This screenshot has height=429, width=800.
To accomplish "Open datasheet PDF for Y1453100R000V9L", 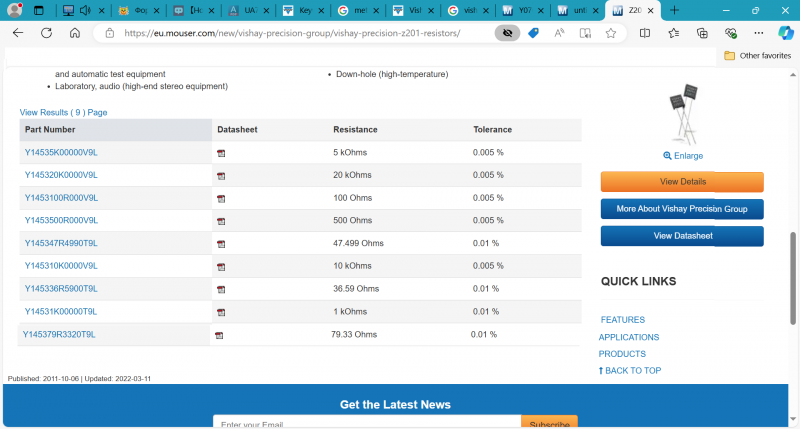I will pos(221,198).
